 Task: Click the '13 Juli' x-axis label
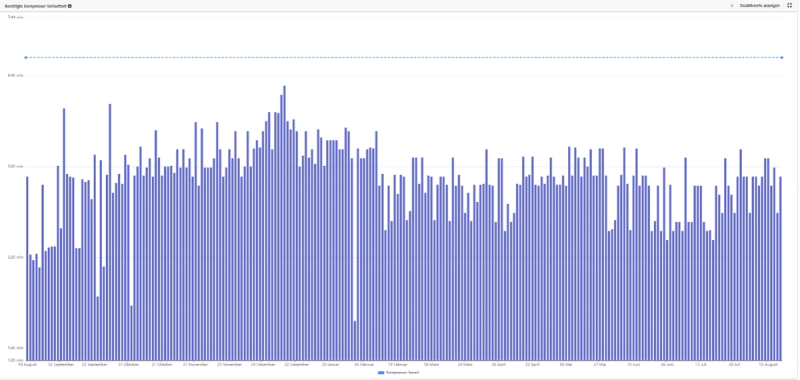point(701,365)
